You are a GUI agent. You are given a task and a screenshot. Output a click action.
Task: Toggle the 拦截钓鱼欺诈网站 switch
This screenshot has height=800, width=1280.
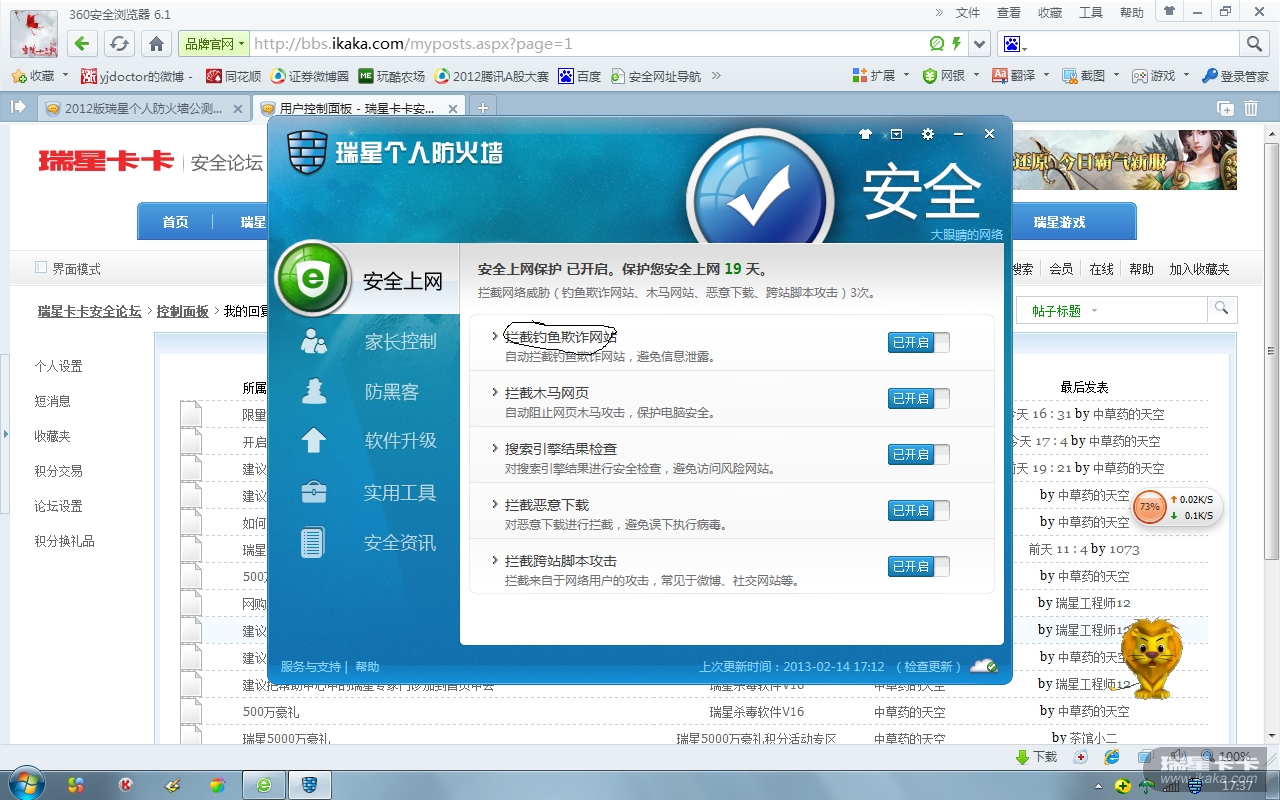coord(918,343)
